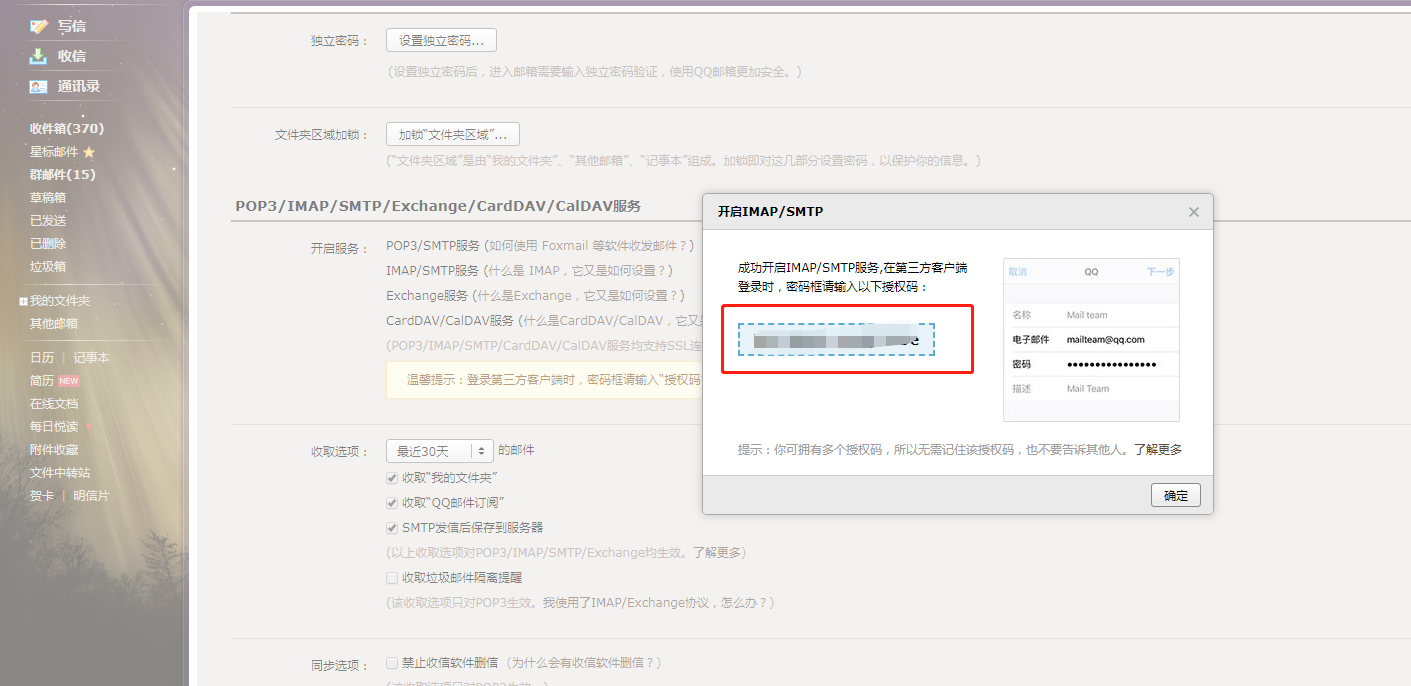Viewport: 1411px width, 686px height.
Task: Toggle SMTP发信后保存到服务器 checkbox
Action: (392, 528)
